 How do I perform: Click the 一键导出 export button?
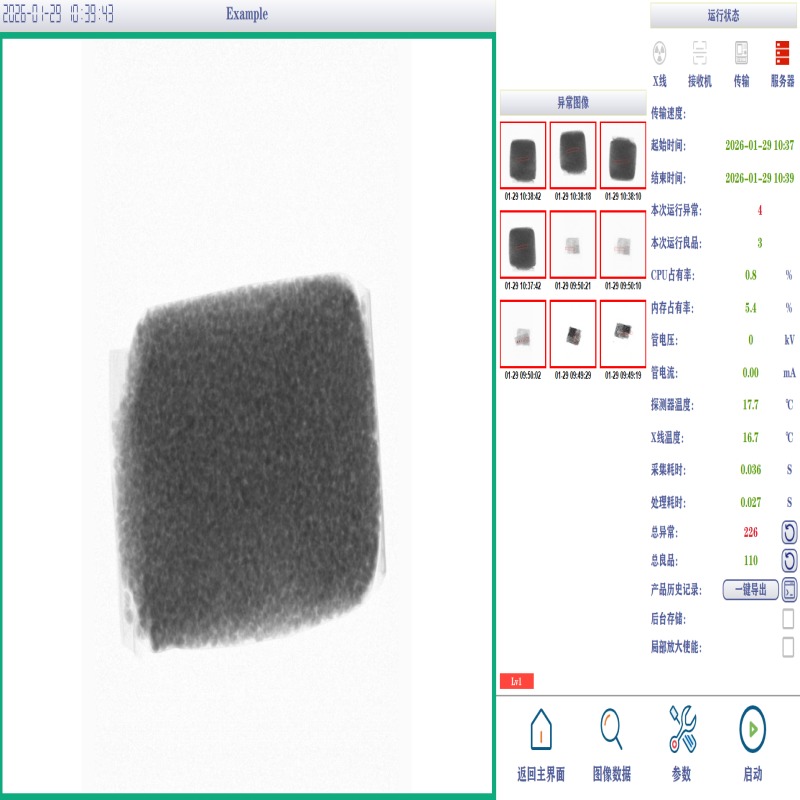[750, 590]
